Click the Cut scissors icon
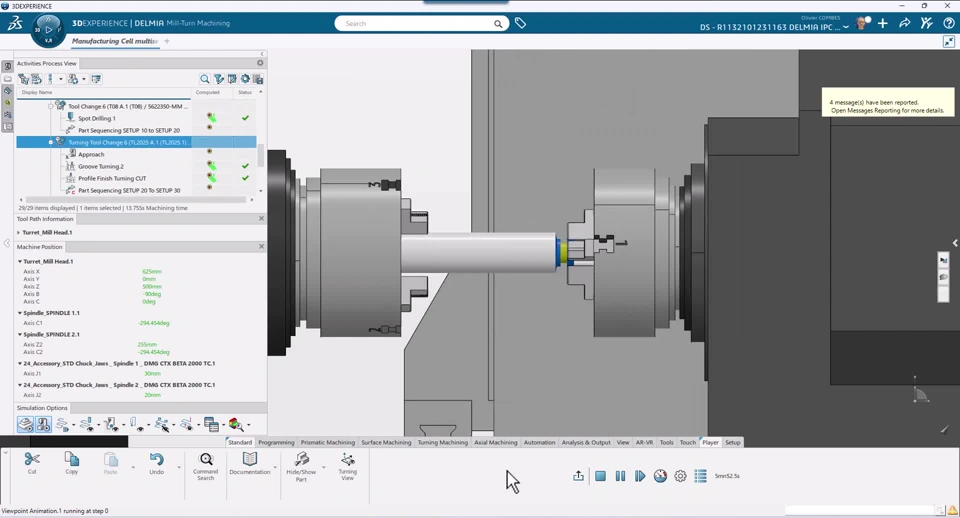 [x=32, y=460]
